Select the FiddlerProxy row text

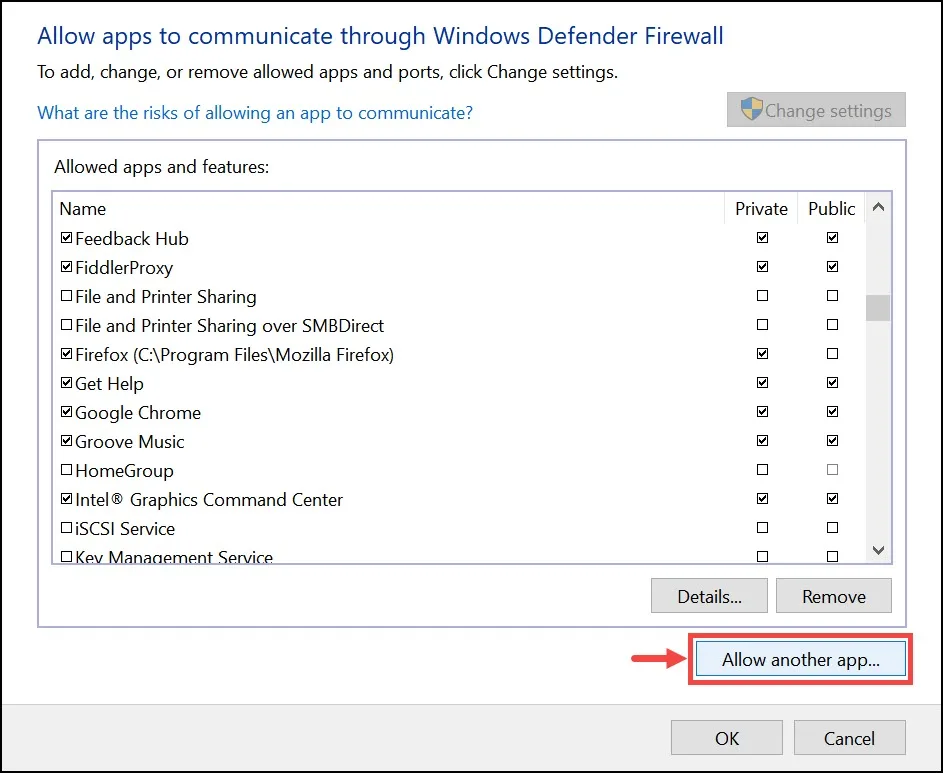click(124, 268)
